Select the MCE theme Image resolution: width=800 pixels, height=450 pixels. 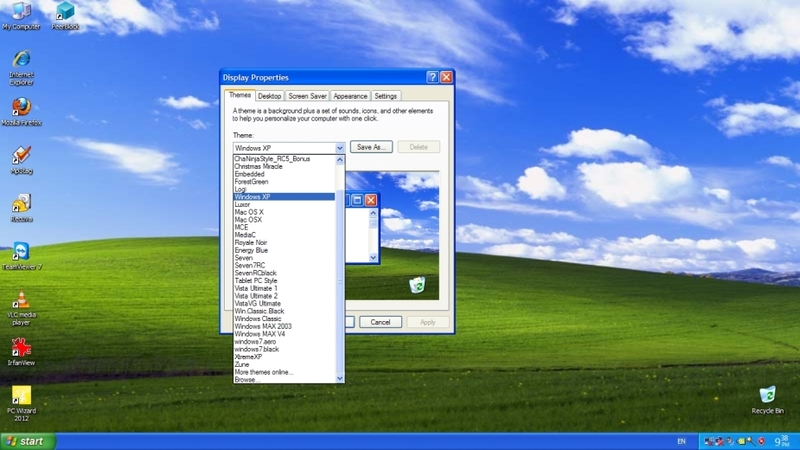tap(284, 228)
